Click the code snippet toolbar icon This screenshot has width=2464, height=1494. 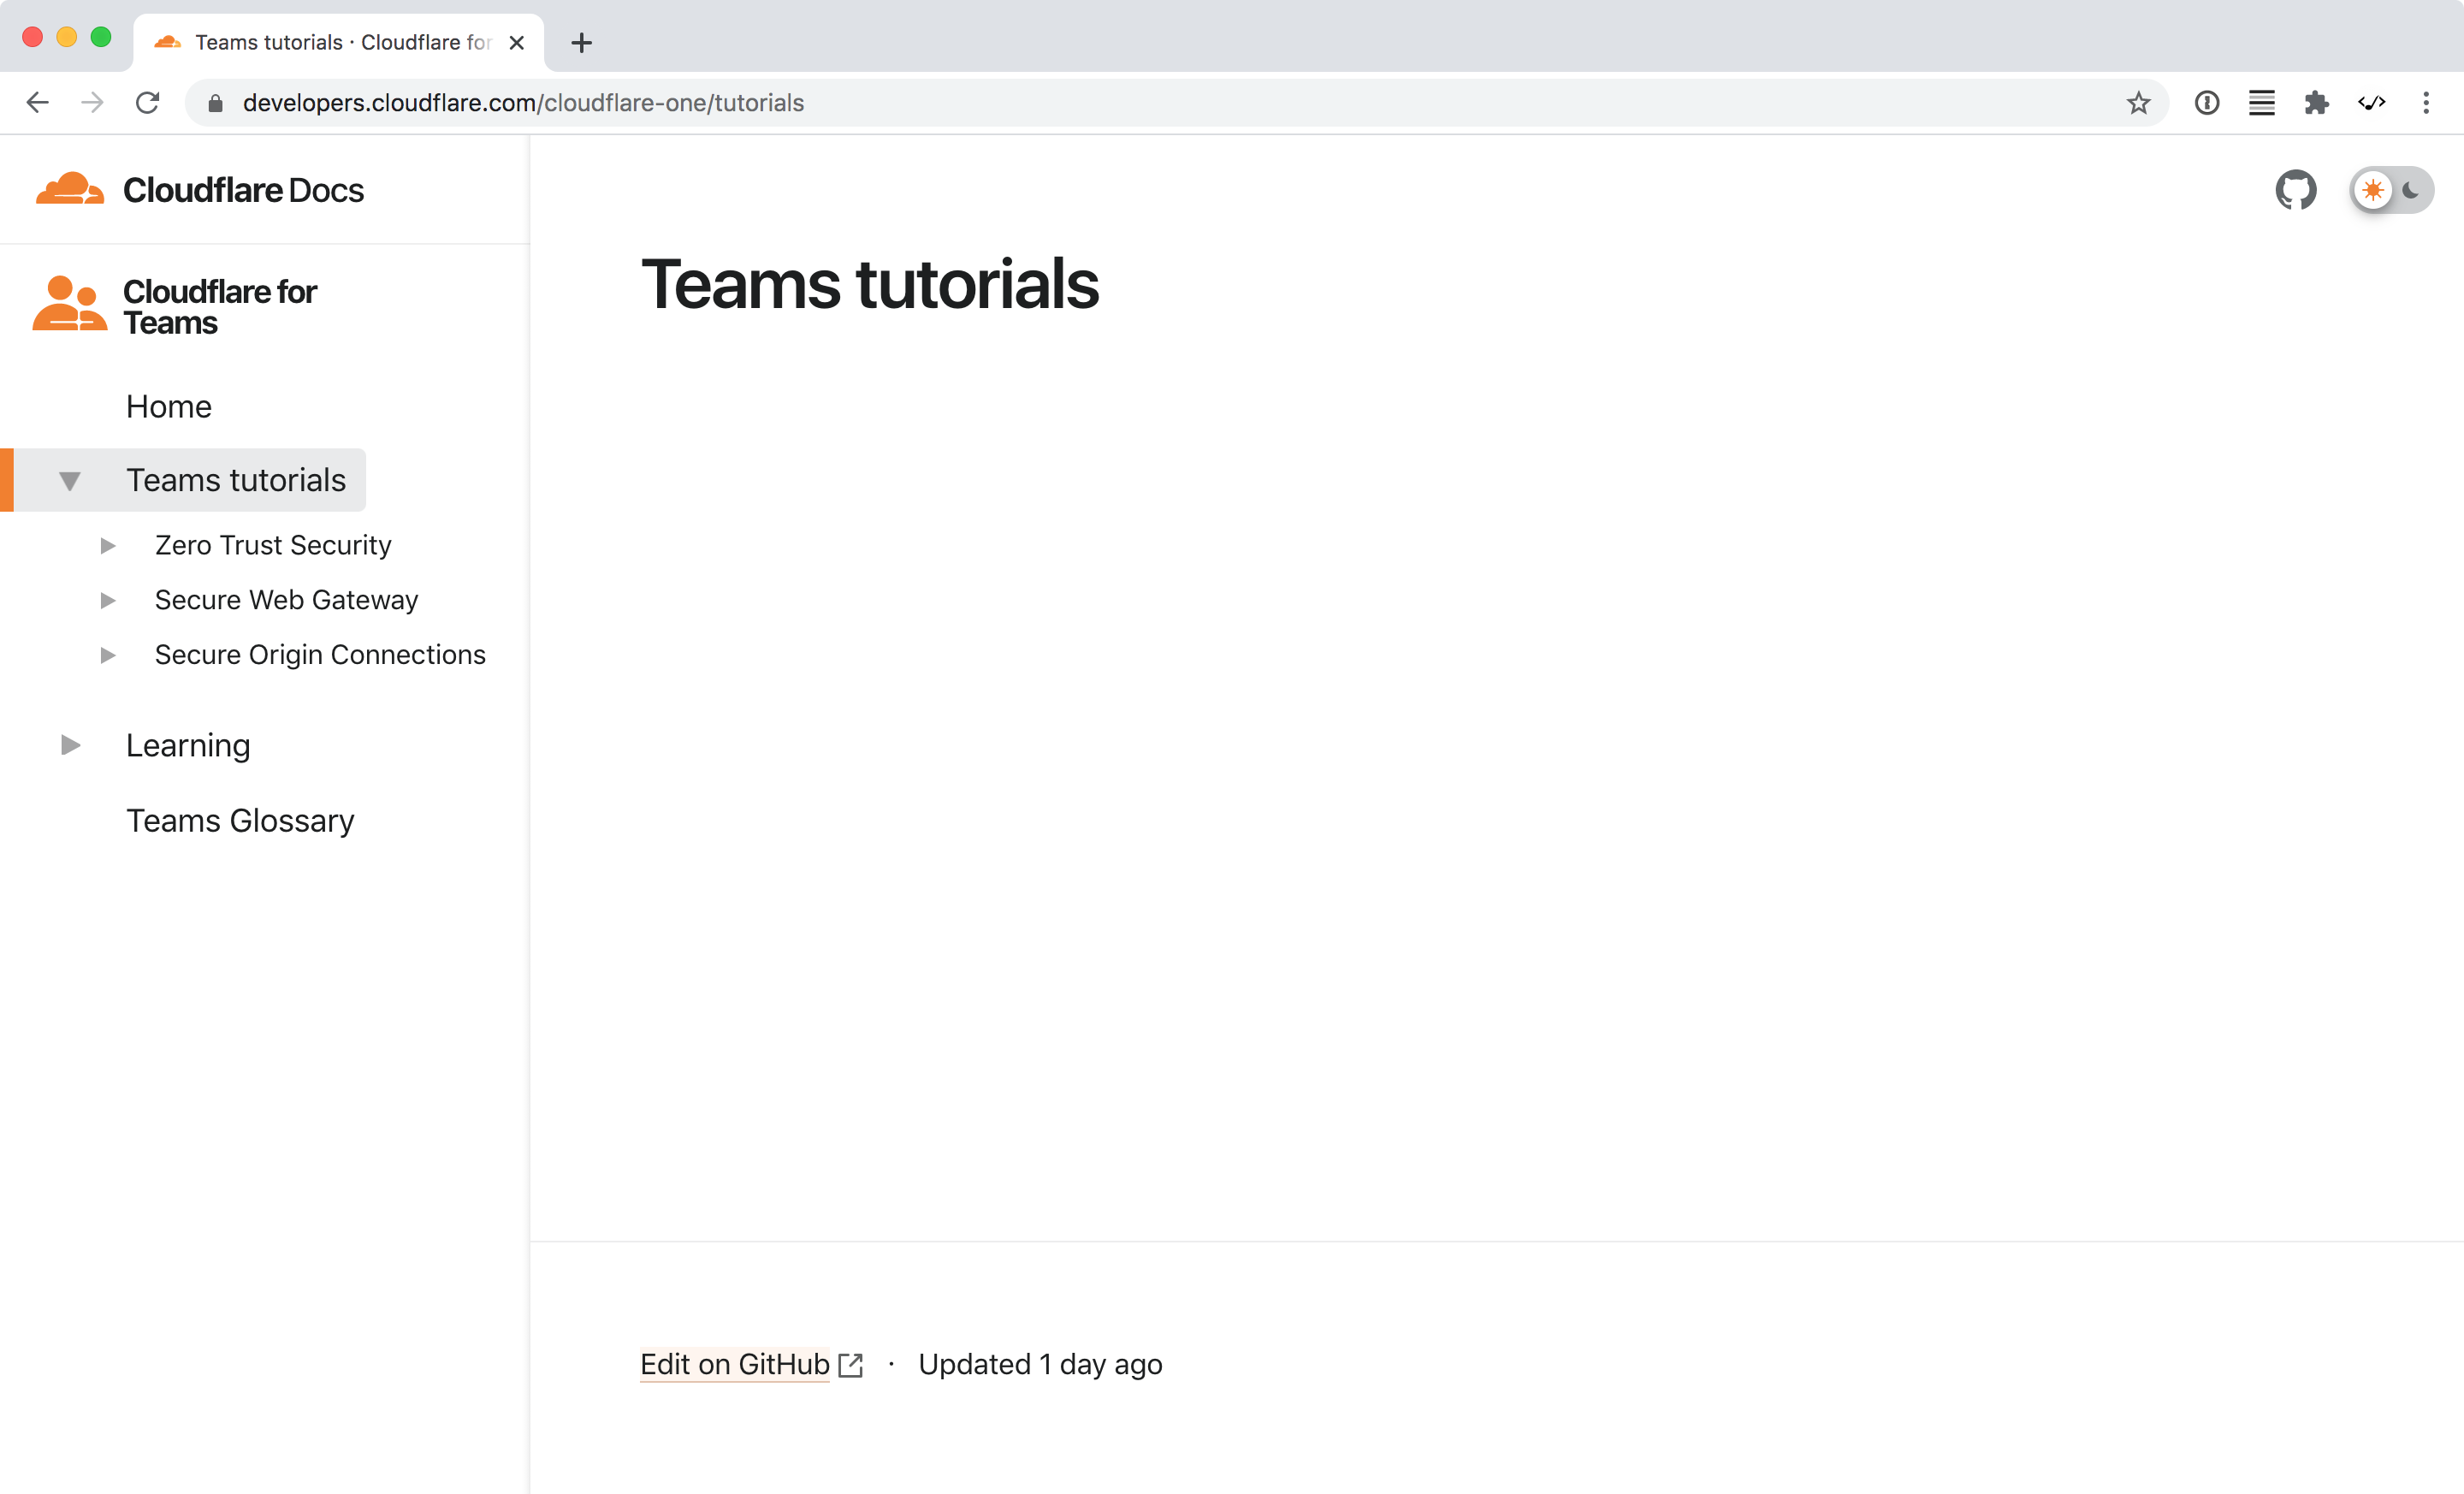pyautogui.click(x=2371, y=102)
